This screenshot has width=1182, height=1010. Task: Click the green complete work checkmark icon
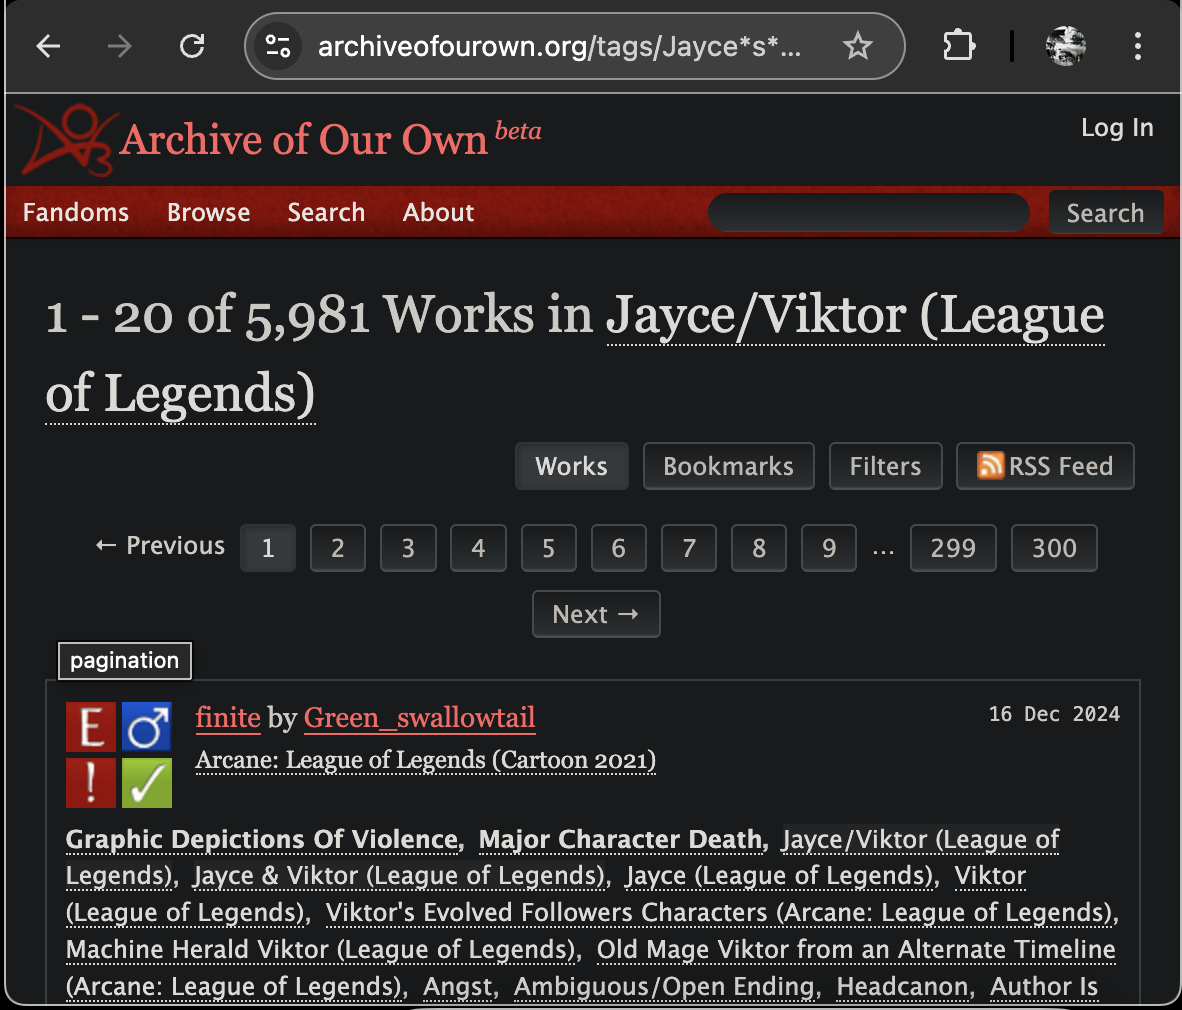pos(147,783)
